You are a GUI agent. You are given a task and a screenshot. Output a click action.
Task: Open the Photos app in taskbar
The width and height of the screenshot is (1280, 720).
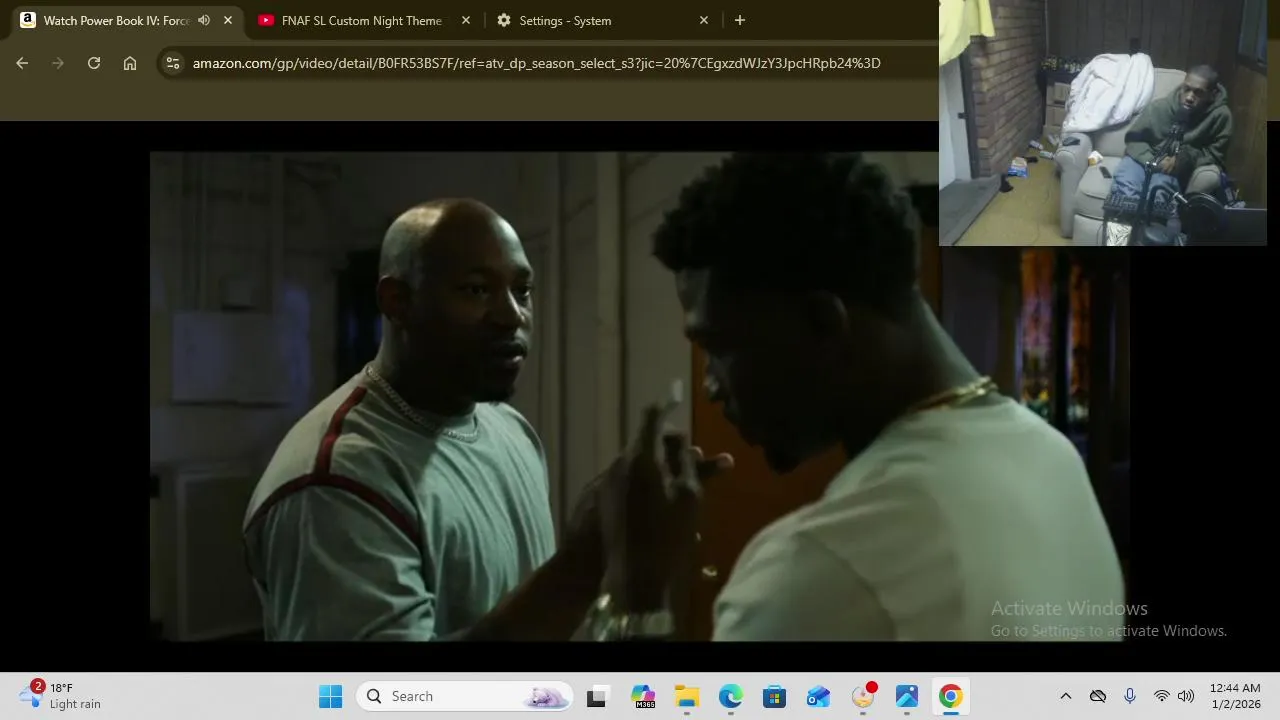[x=907, y=696]
